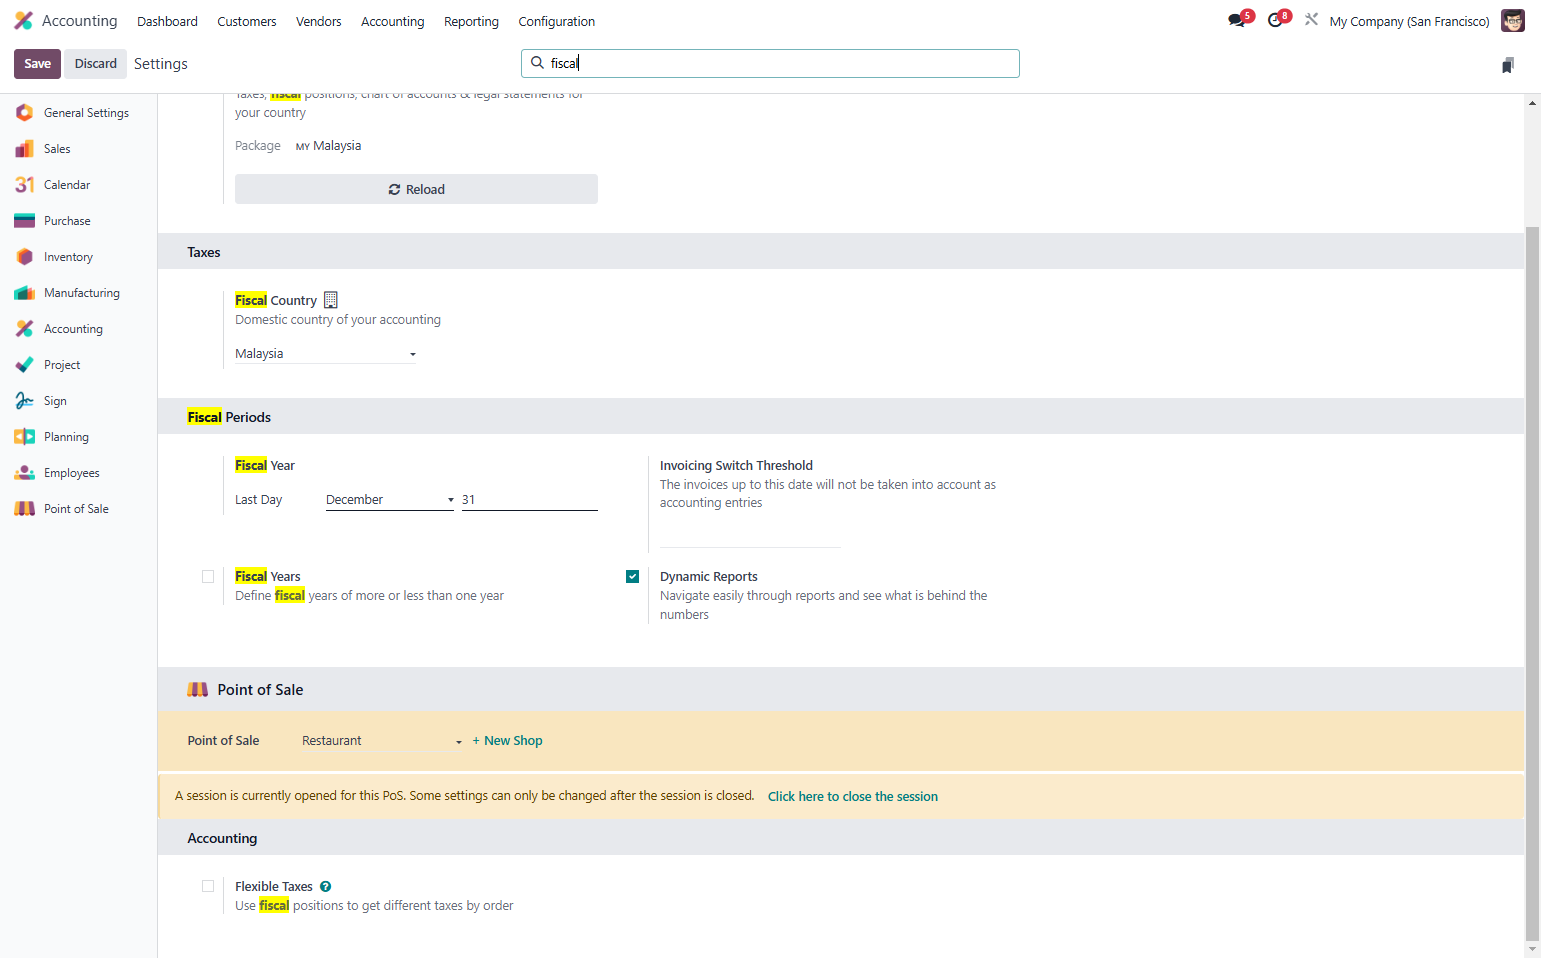Click the bookmark icon below user avatar

[1507, 65]
